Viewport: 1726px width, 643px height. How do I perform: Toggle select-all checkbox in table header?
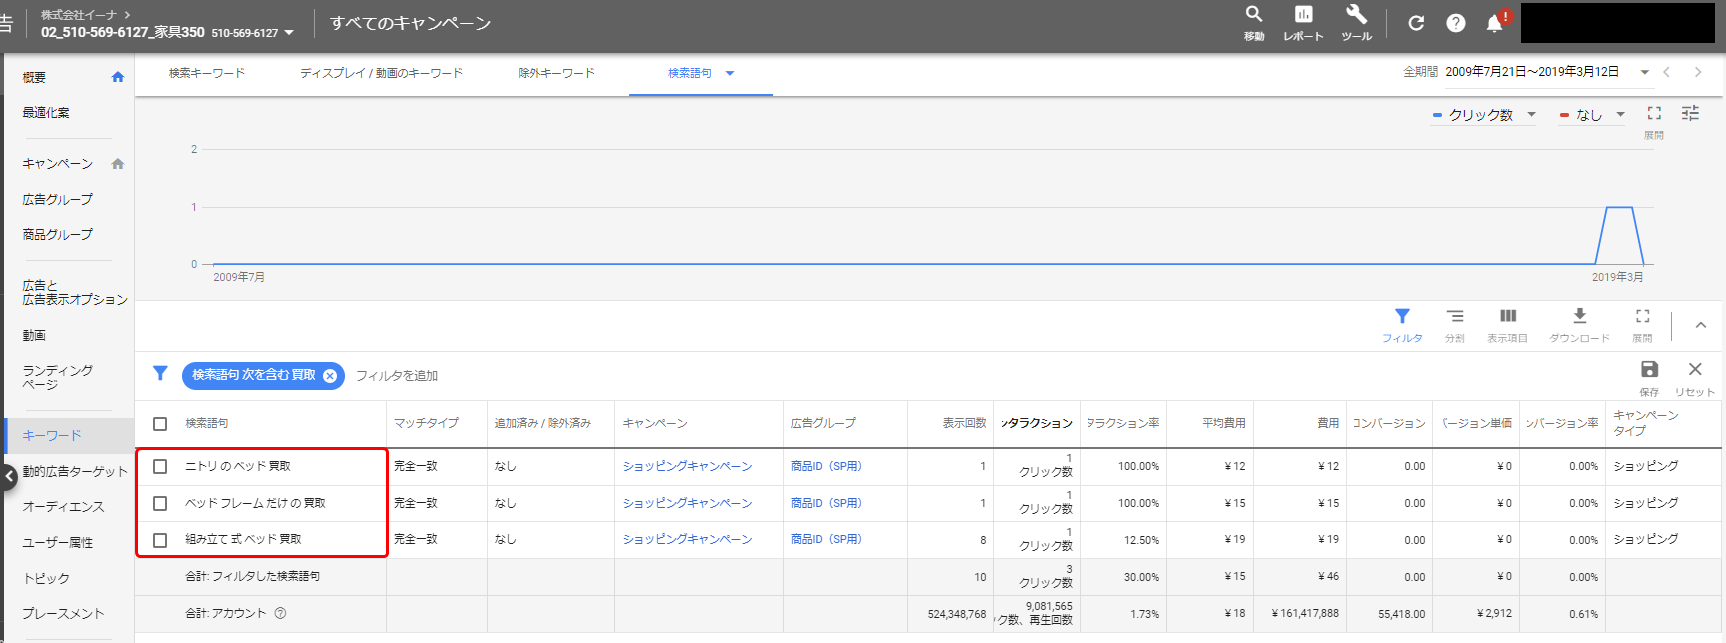(x=160, y=424)
